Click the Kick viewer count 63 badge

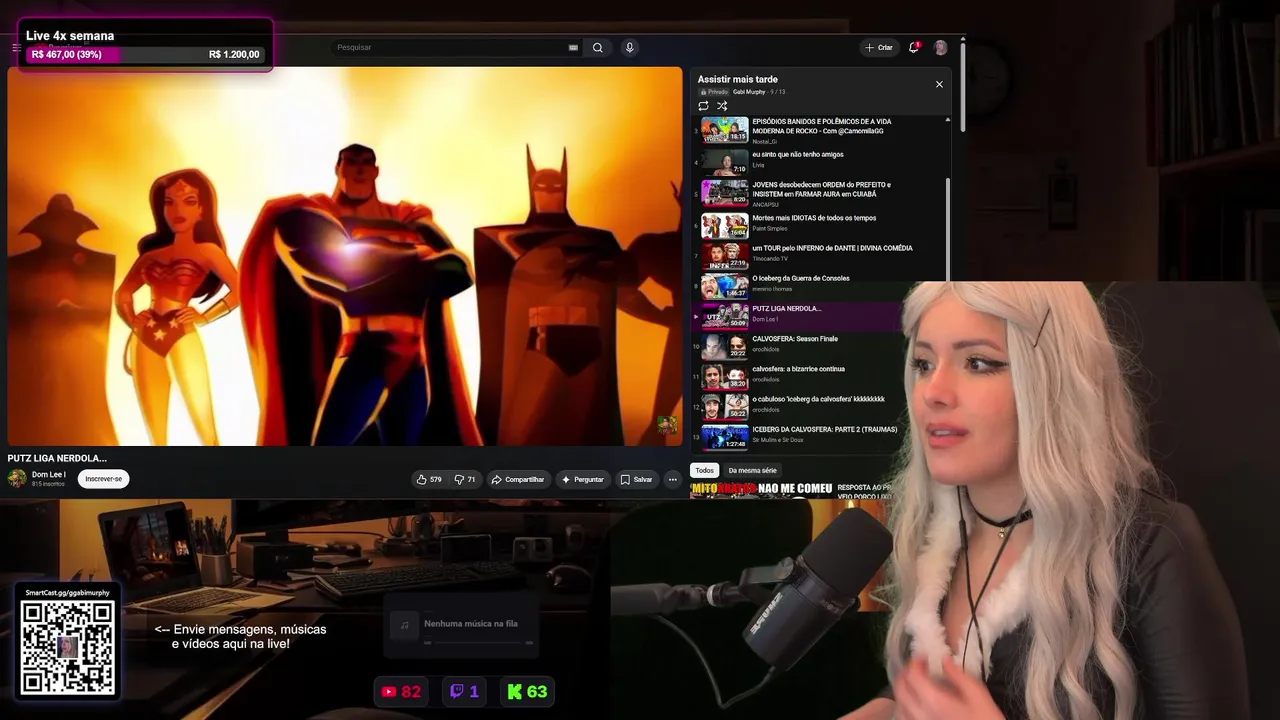(527, 691)
